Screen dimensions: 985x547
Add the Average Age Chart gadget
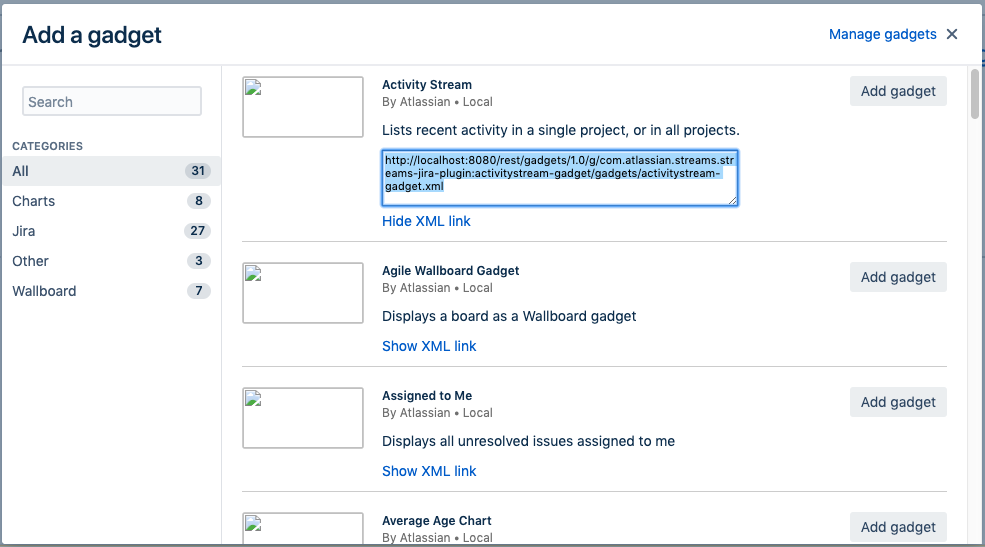pos(898,527)
